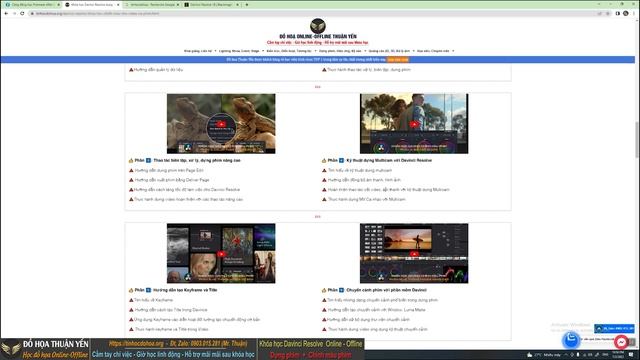Open the Chrome three-dot menu

(634, 13)
